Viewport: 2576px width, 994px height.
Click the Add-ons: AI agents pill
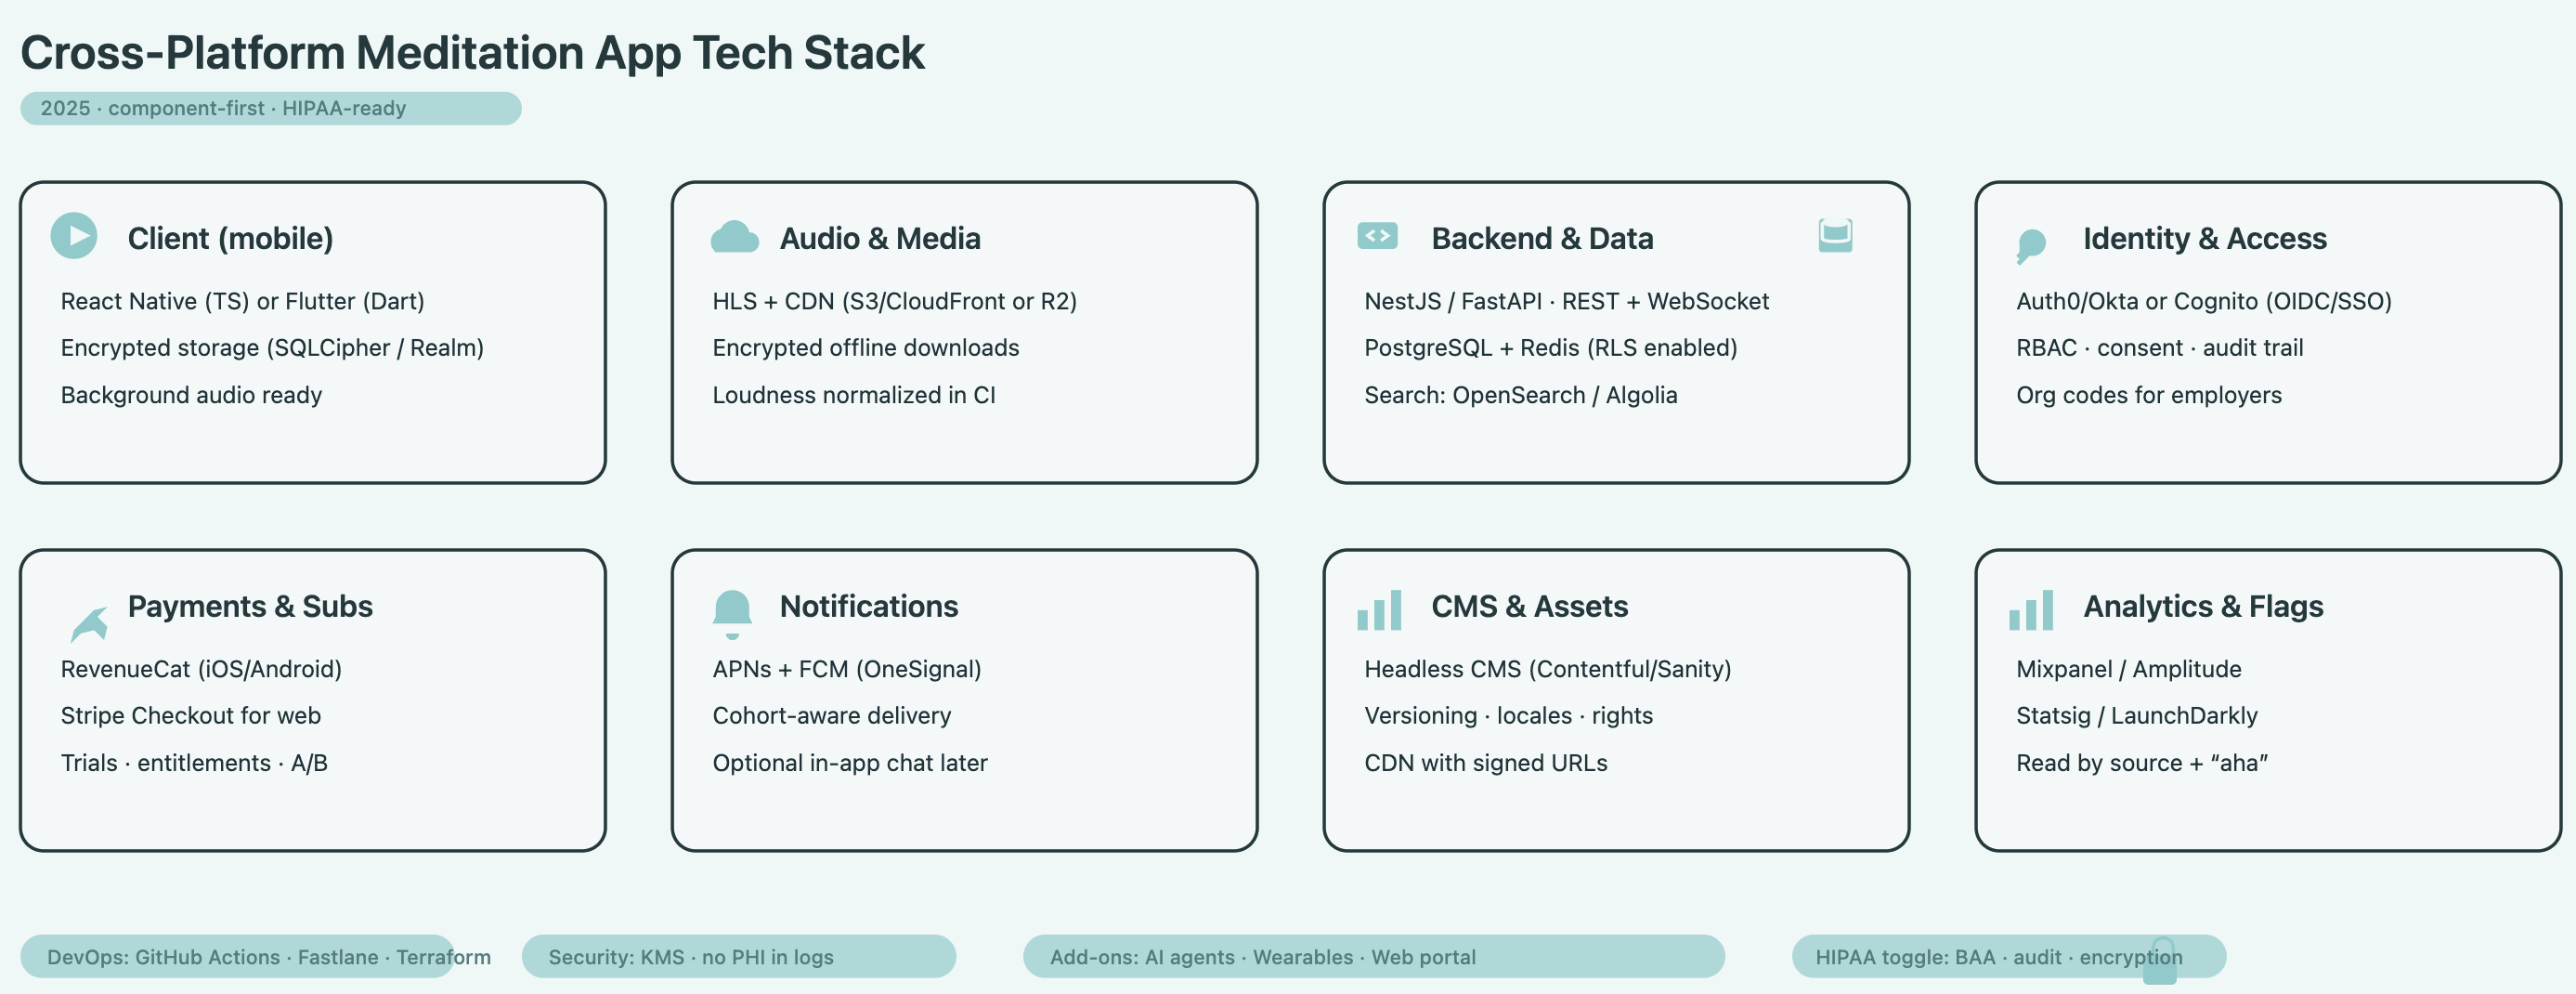click(1373, 956)
